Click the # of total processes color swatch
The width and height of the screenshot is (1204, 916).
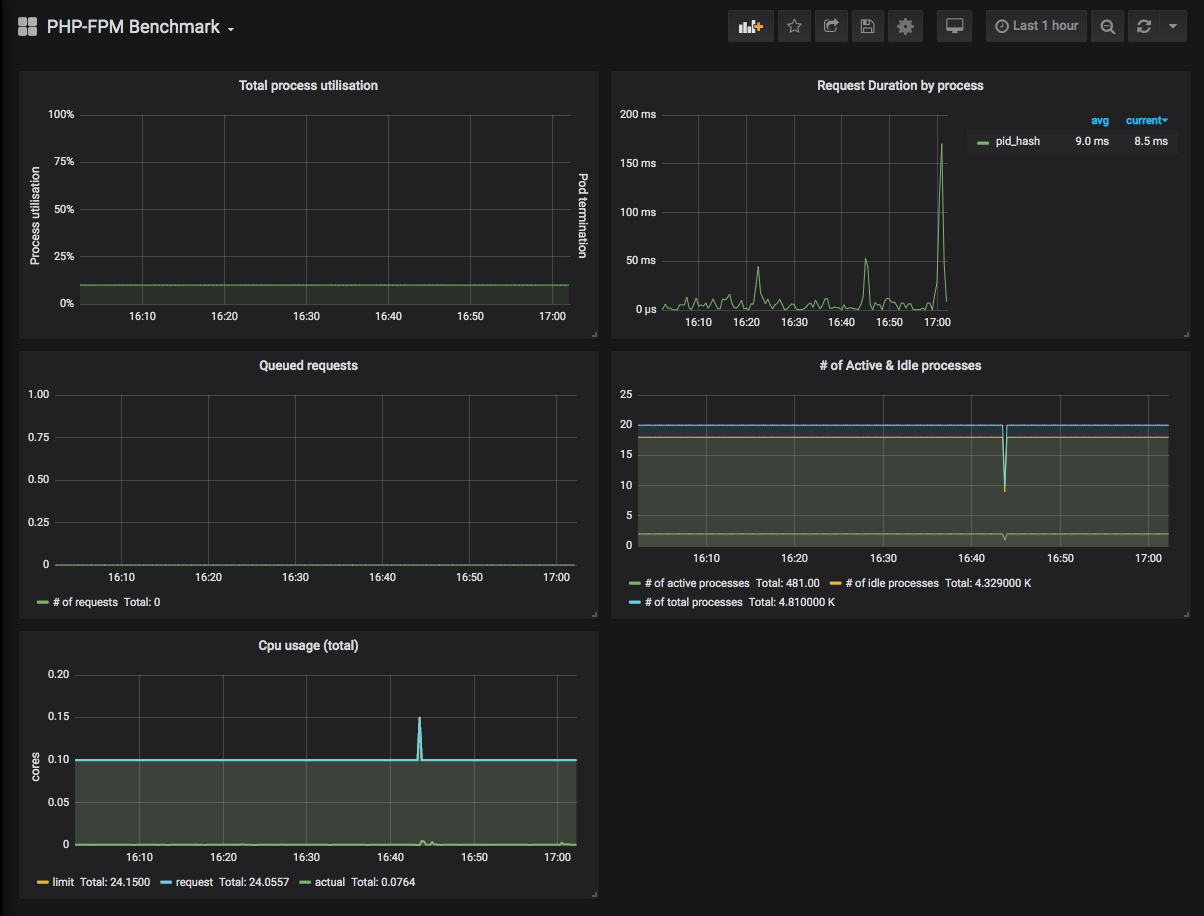point(634,603)
